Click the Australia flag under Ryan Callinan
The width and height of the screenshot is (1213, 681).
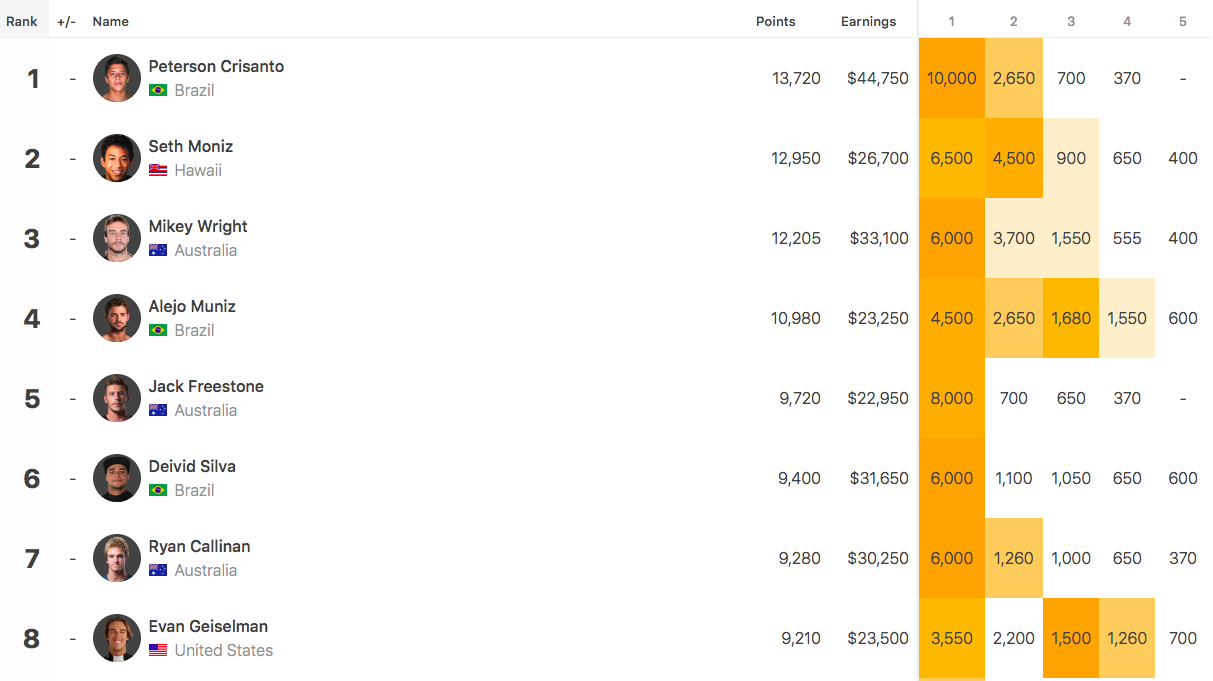[158, 570]
